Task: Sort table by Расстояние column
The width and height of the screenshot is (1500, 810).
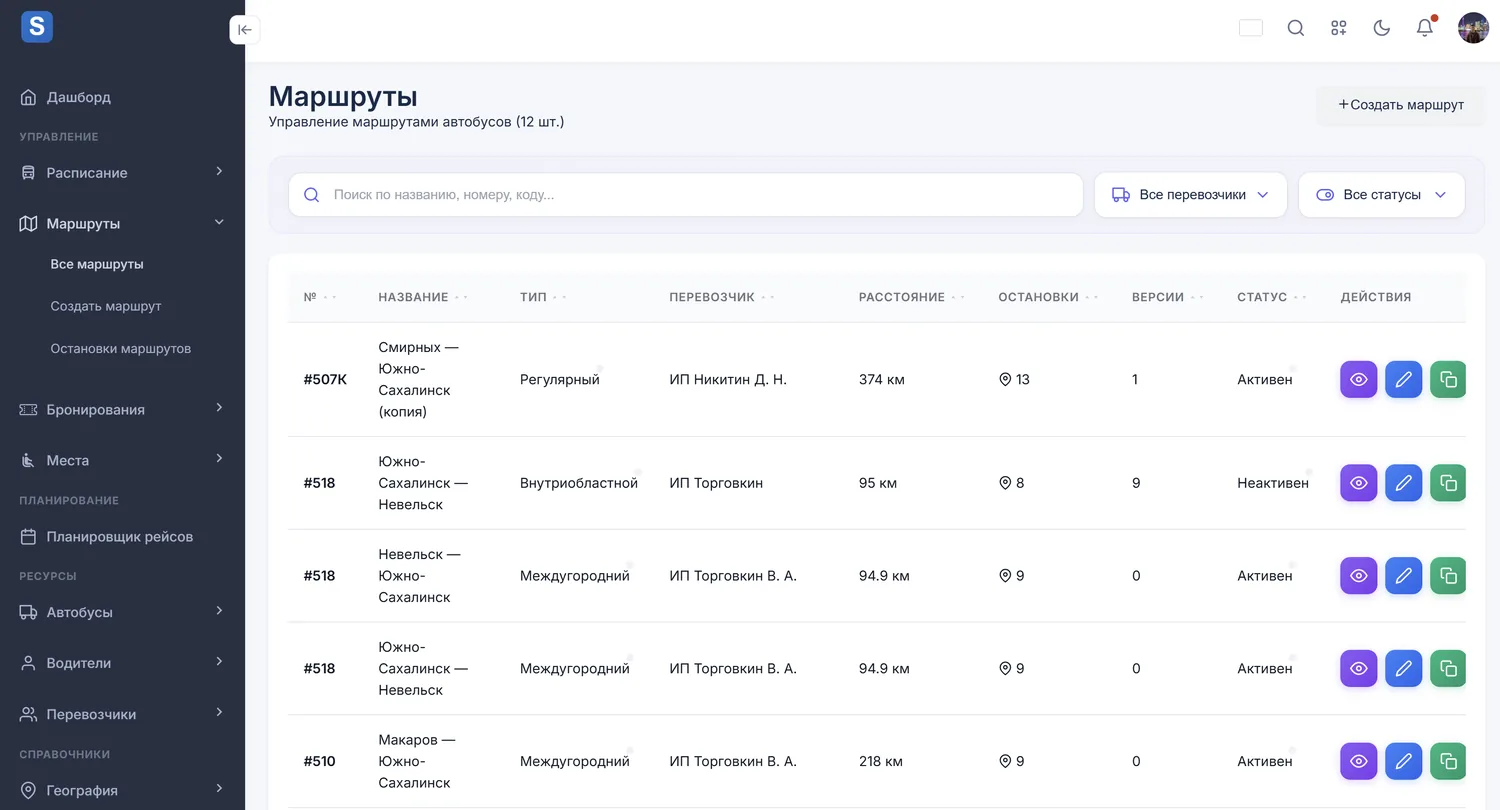Action: (x=911, y=297)
